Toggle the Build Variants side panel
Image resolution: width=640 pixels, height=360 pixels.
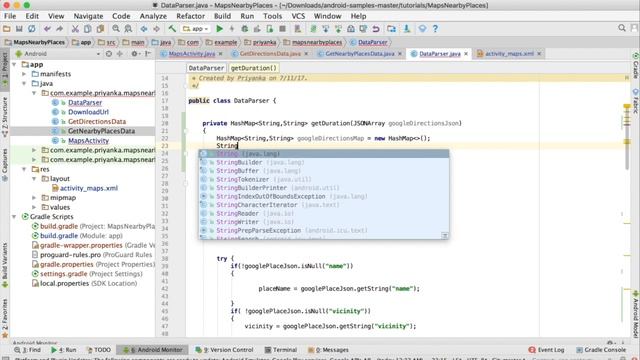click(5, 265)
